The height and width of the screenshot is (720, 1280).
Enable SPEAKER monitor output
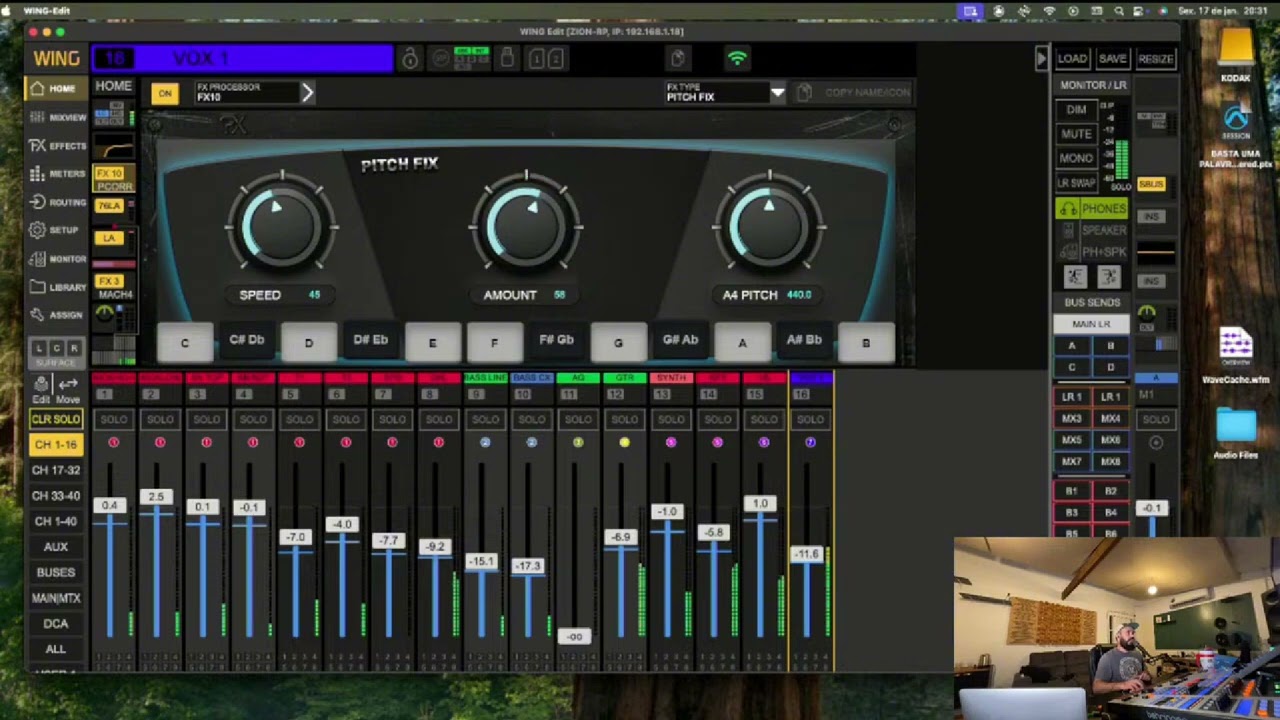1092,231
